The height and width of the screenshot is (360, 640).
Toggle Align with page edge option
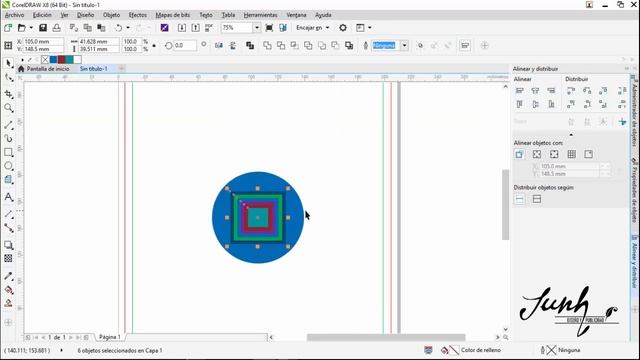tap(537, 154)
